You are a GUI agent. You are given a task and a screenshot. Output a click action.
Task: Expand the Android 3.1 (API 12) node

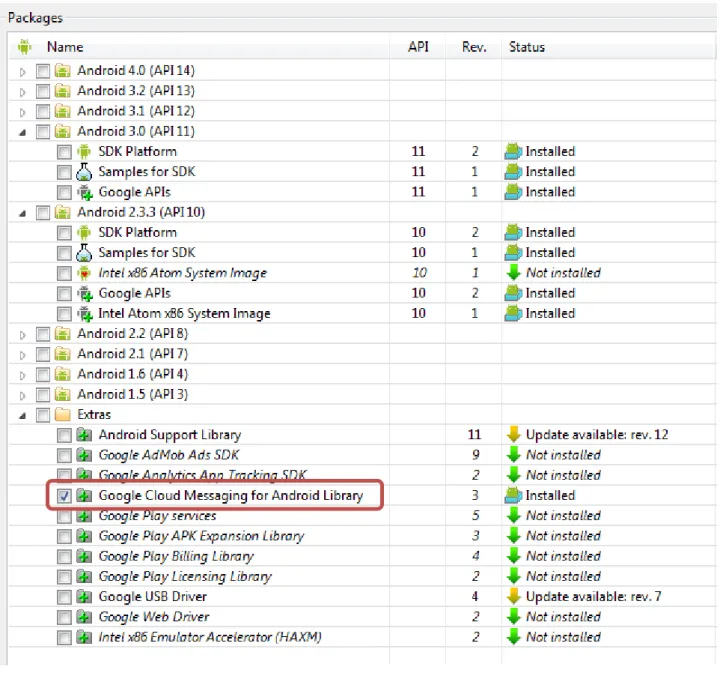[22, 112]
